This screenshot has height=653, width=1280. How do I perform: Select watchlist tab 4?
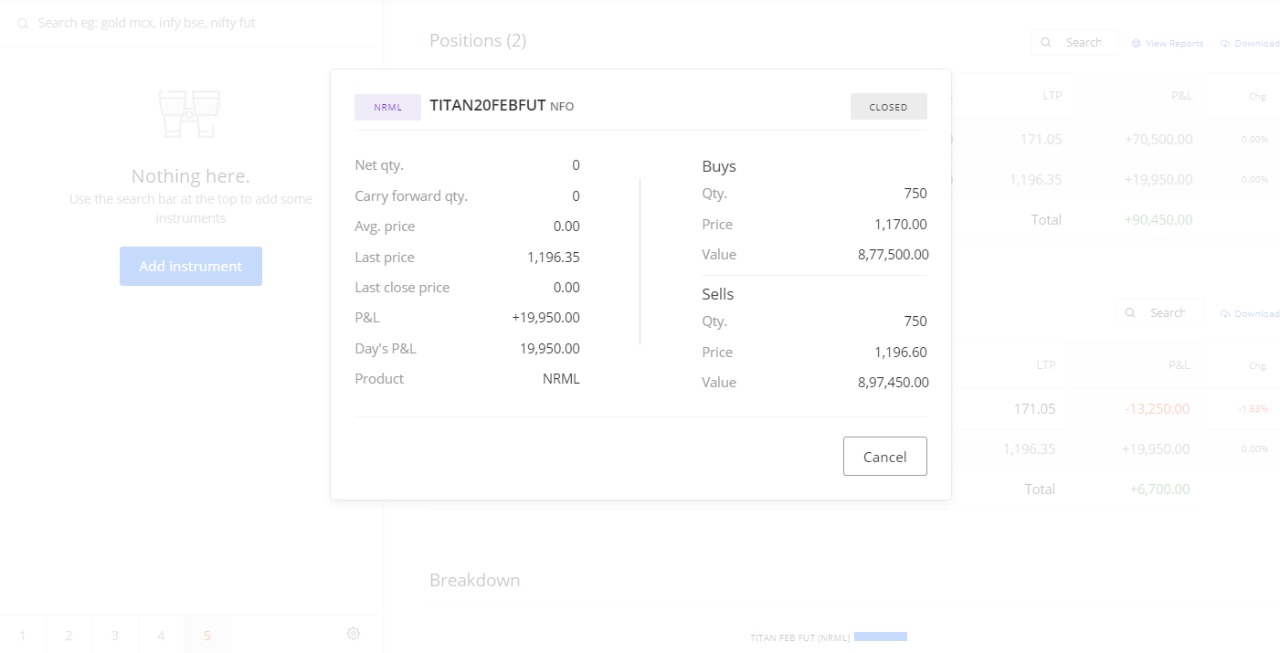point(161,635)
